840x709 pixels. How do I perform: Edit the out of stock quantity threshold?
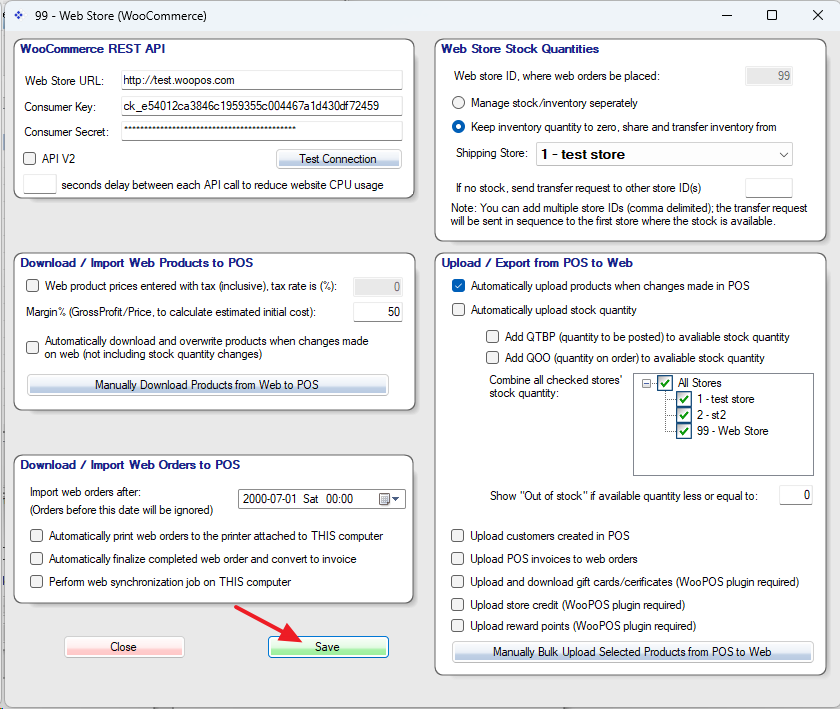coord(796,495)
